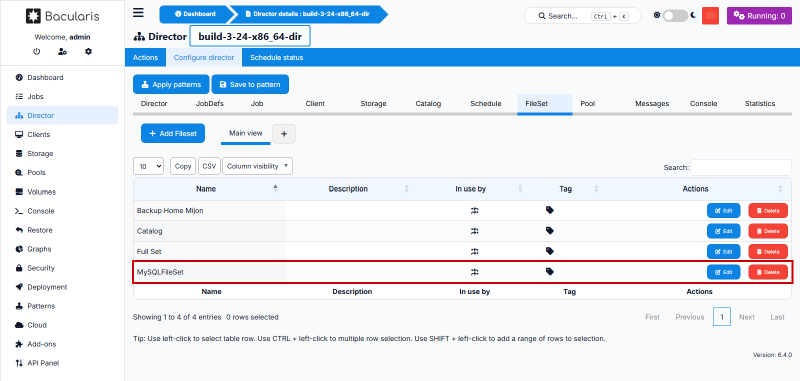
Task: Edit the Backup Home Mijon fileset
Action: click(x=723, y=210)
